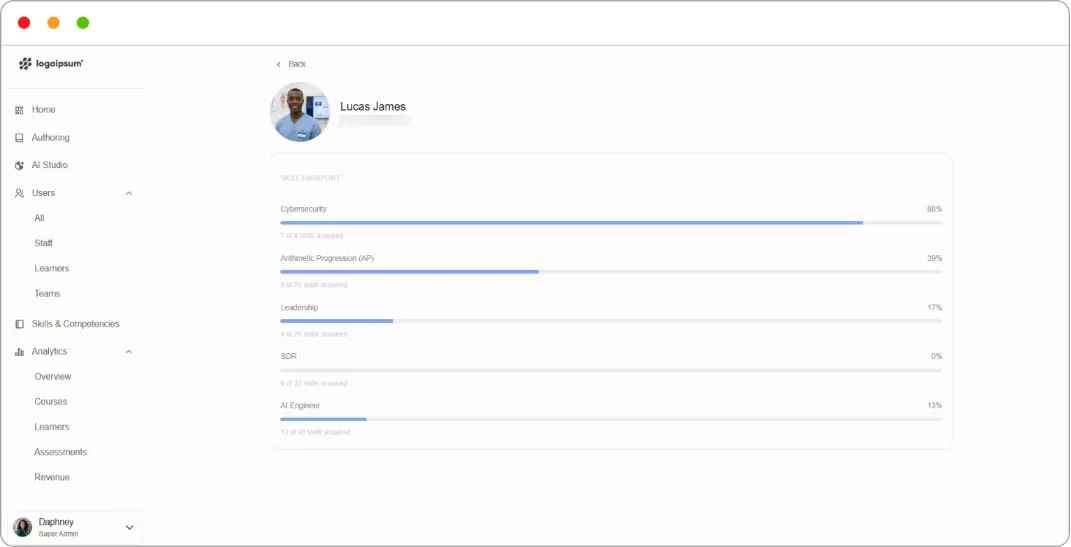The height and width of the screenshot is (547, 1071).
Task: Click the AI Engineer progress bar
Action: click(x=611, y=419)
